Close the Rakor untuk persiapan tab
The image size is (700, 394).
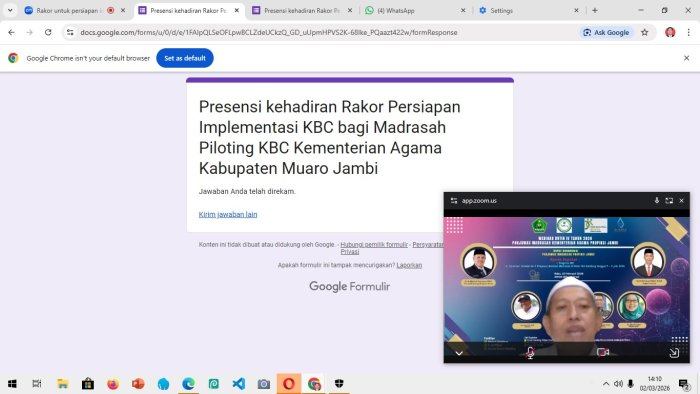[x=123, y=10]
